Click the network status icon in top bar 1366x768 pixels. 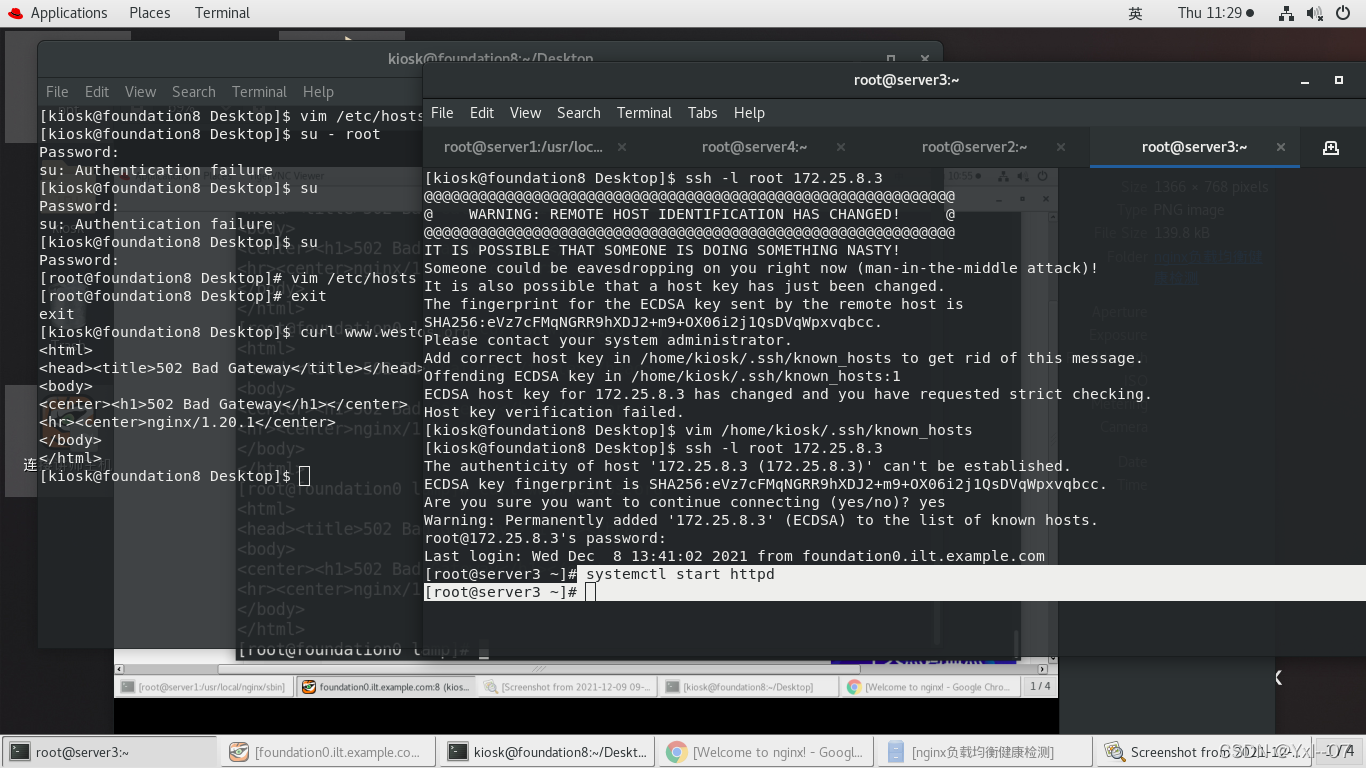click(1286, 13)
